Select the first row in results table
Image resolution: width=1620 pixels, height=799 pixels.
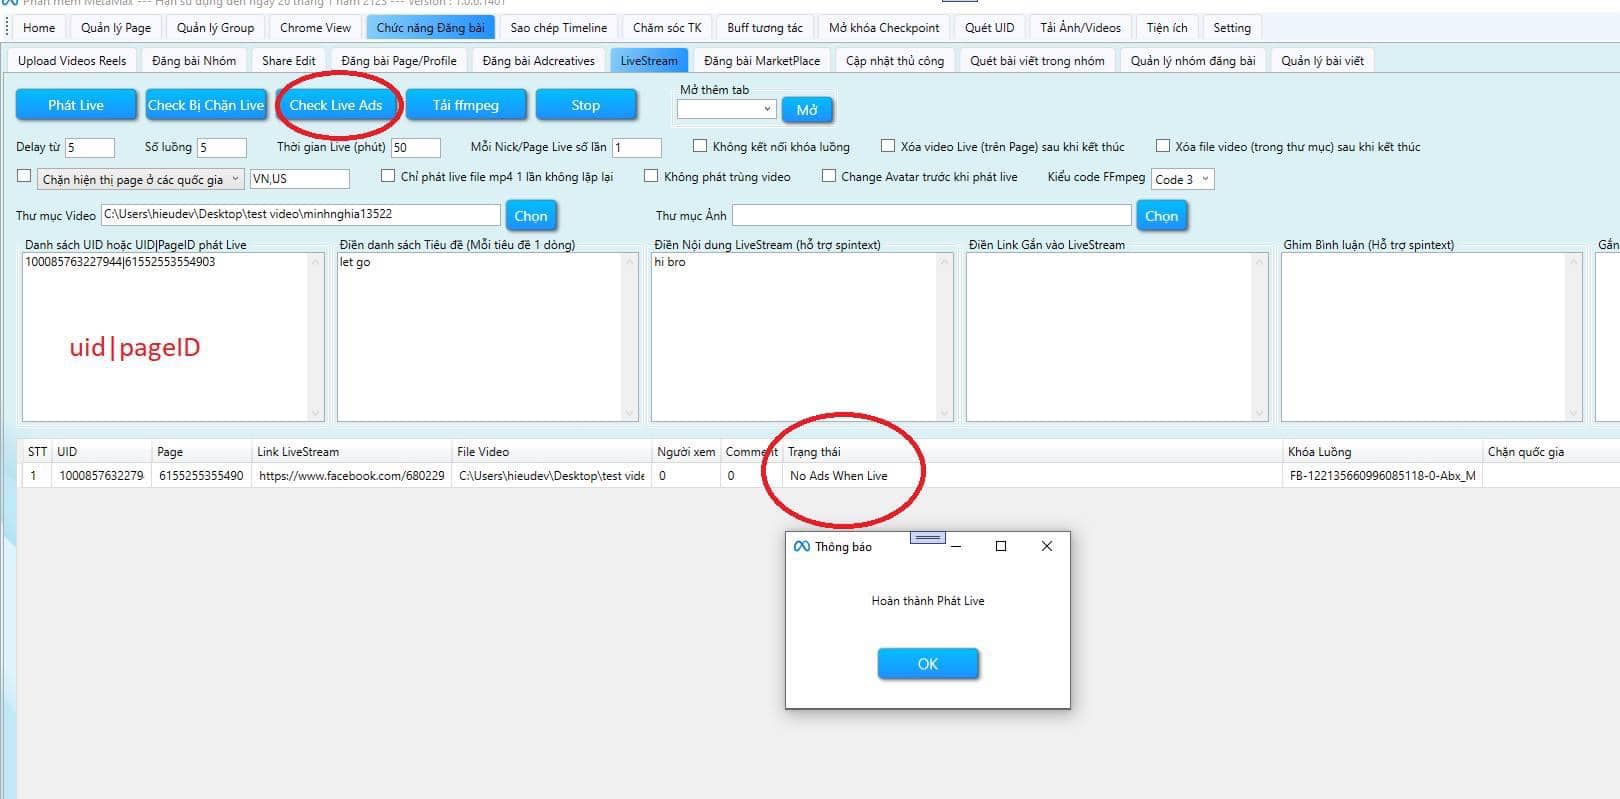tap(400, 476)
